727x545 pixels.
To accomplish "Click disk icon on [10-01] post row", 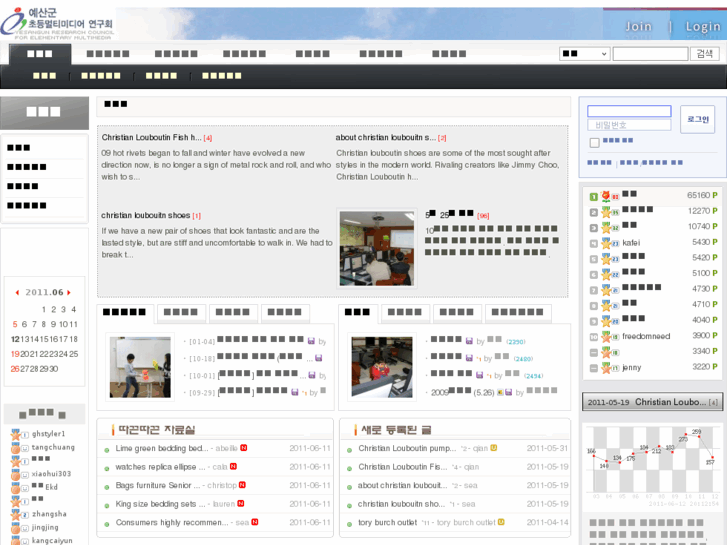I will 312,375.
